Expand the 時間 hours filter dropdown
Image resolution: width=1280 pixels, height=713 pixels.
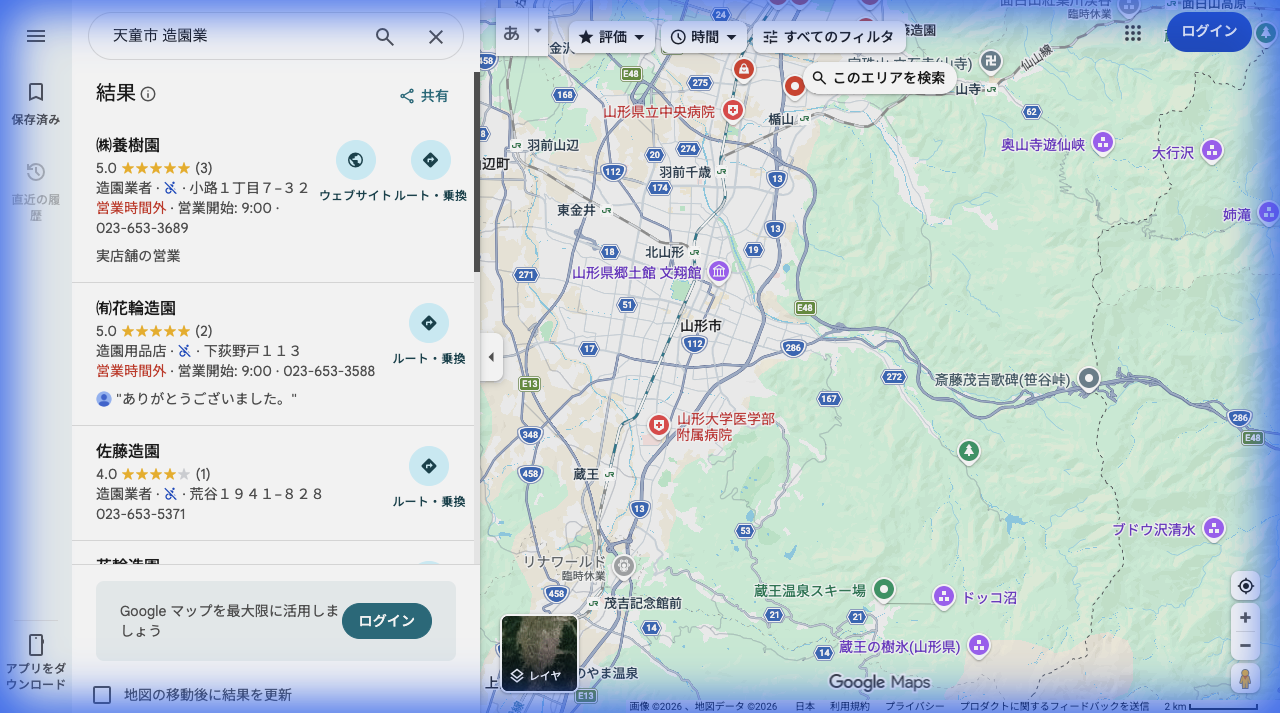click(704, 37)
